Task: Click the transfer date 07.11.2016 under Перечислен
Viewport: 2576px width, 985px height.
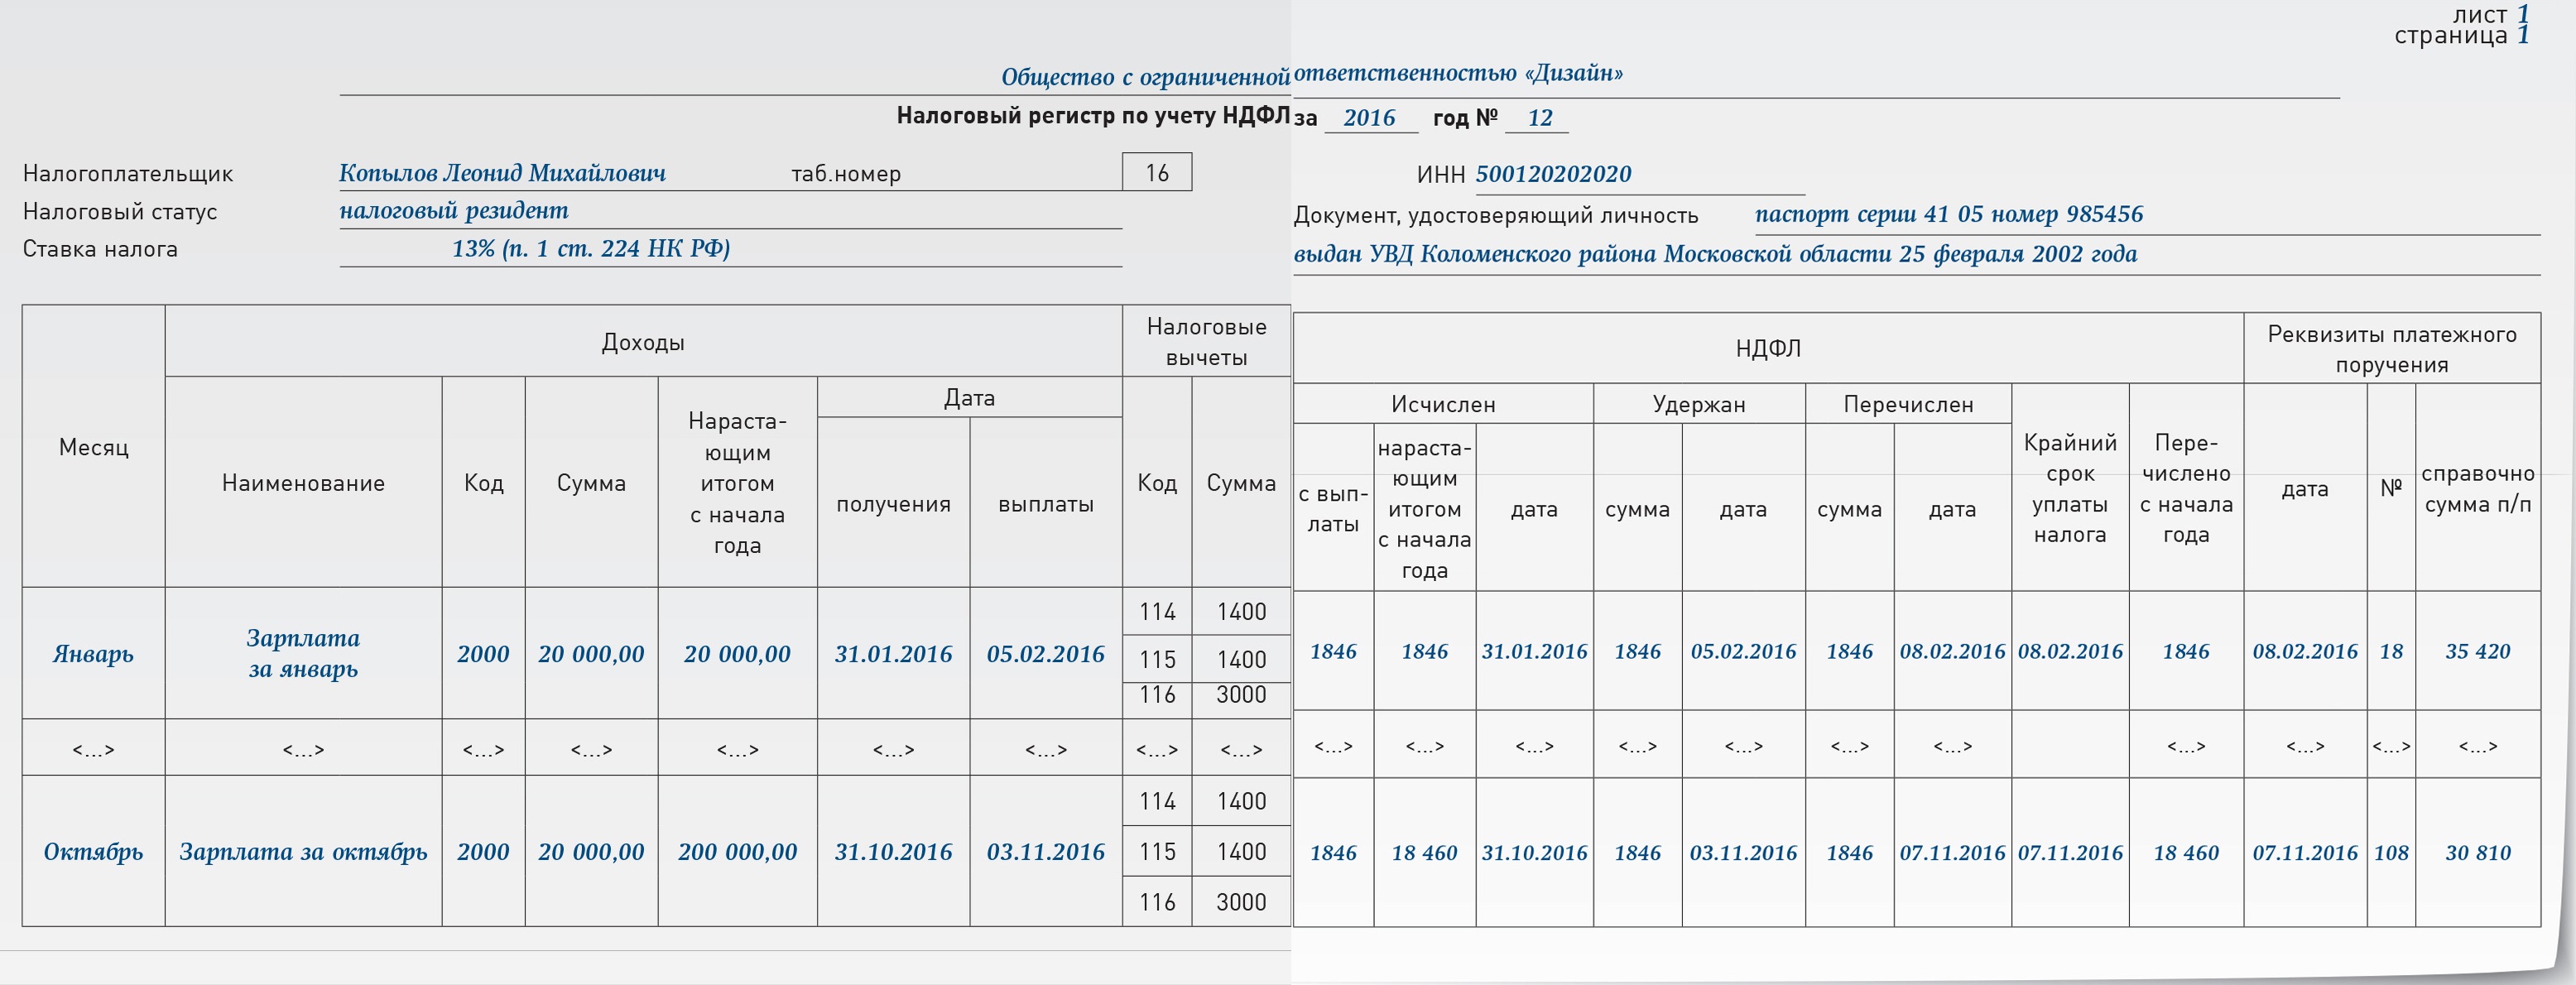Action: pyautogui.click(x=1952, y=853)
